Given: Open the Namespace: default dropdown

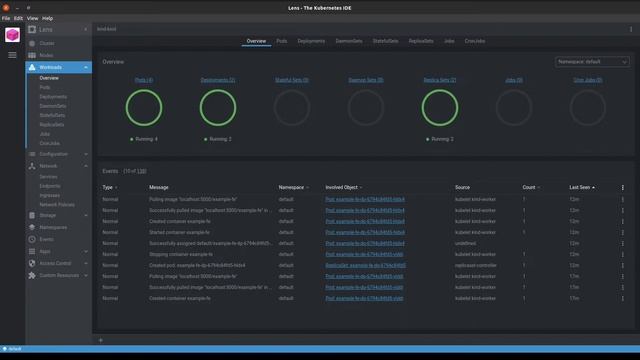Looking at the screenshot, I should [592, 62].
